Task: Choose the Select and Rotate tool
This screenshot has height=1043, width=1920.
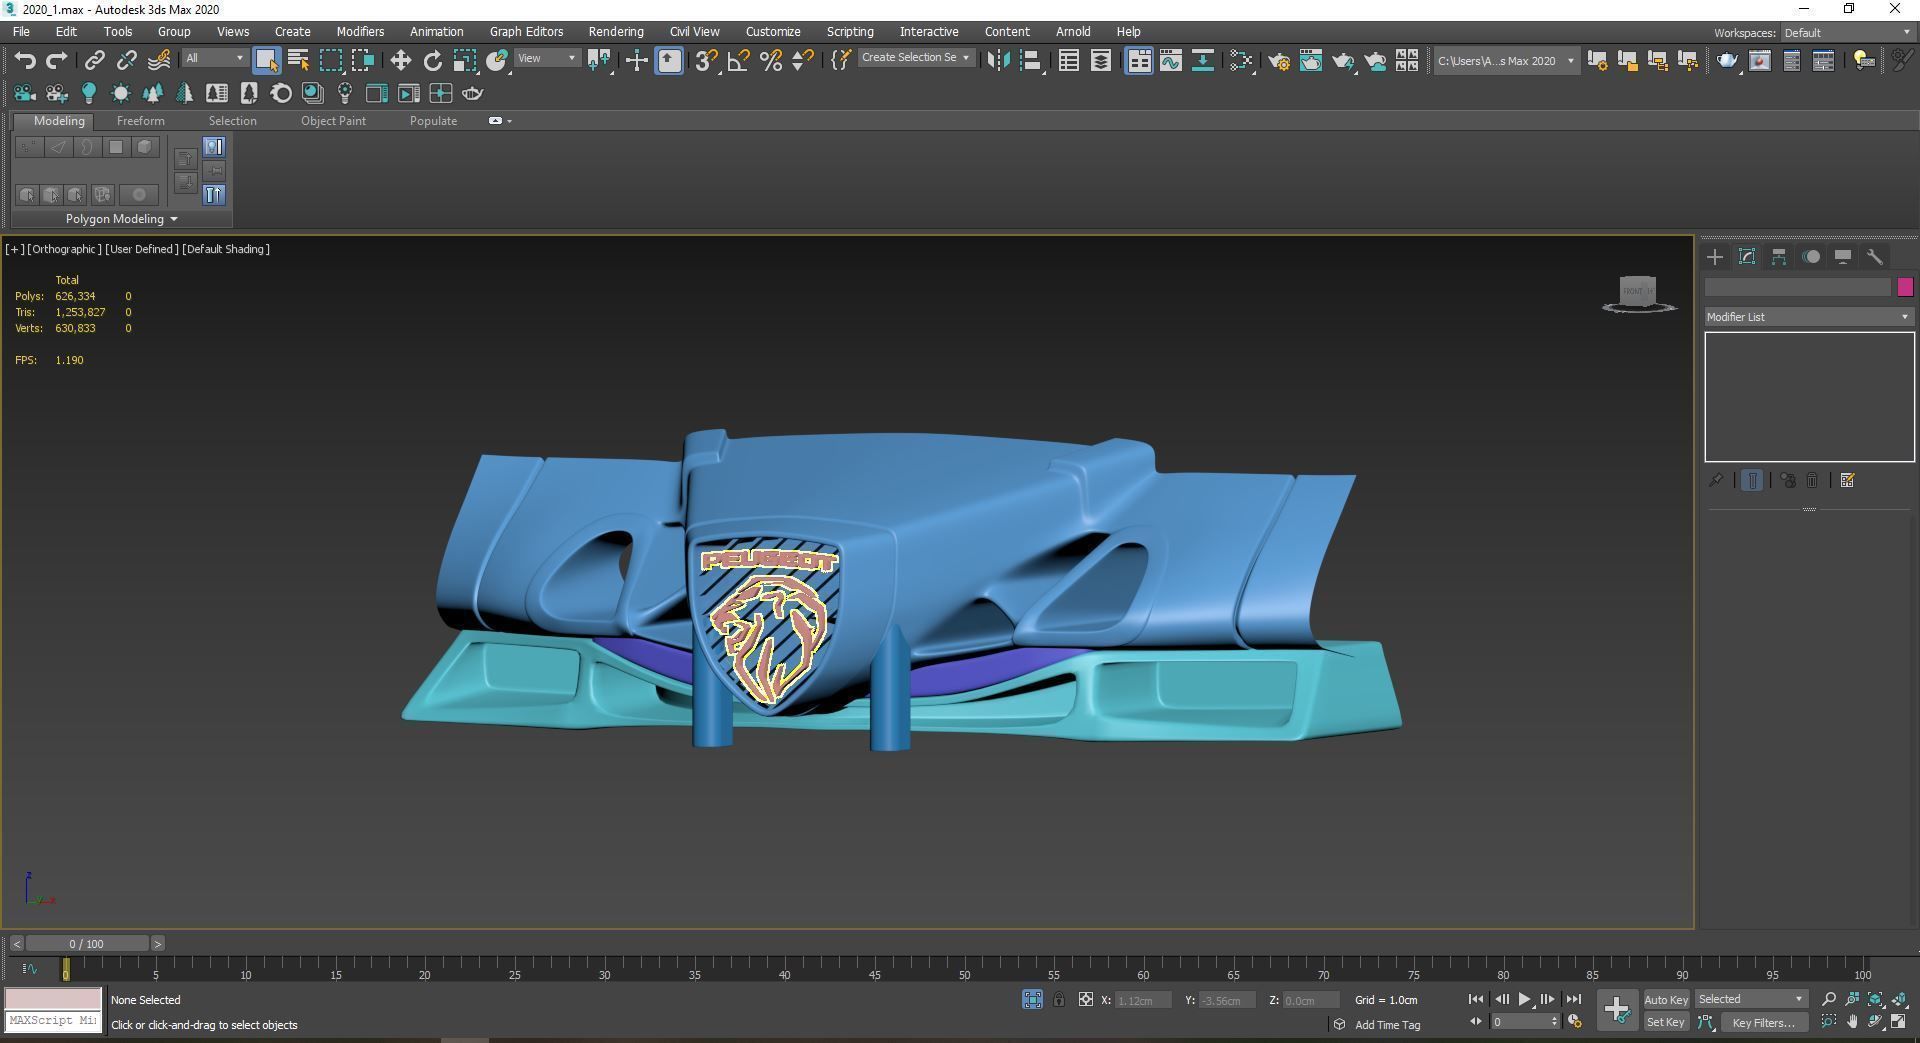Action: (433, 61)
